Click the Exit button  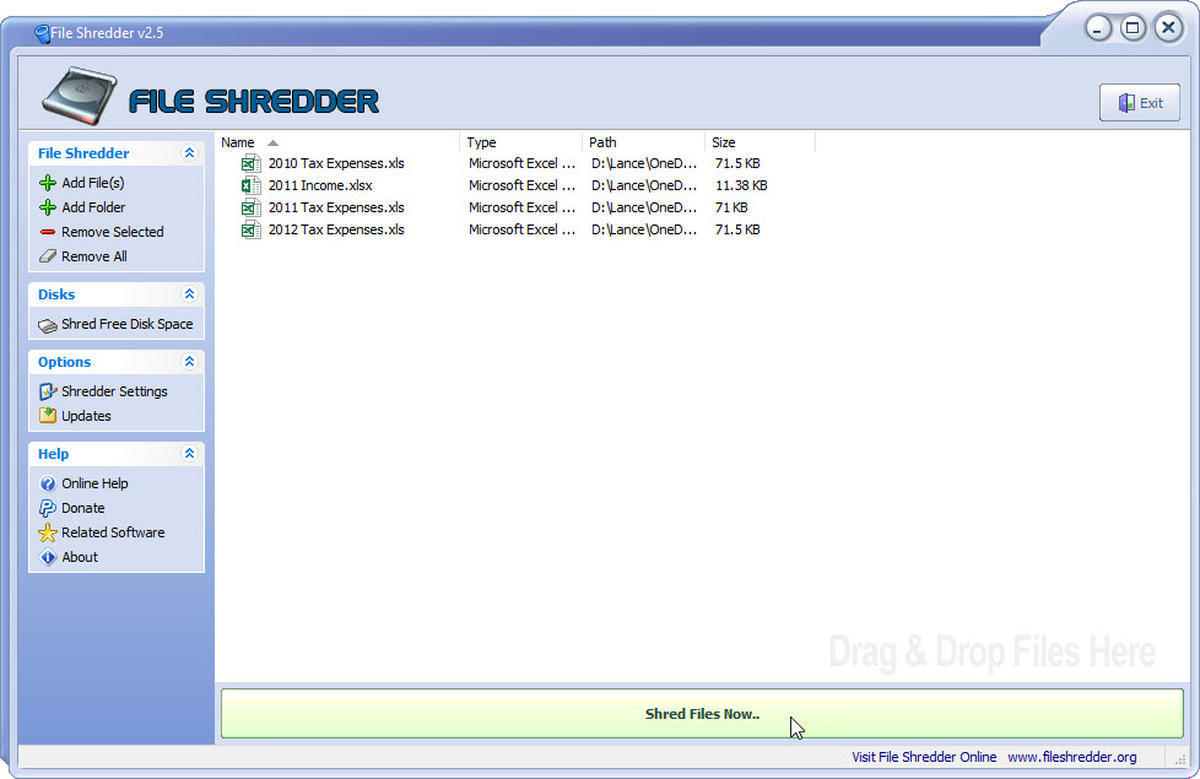[x=1139, y=102]
